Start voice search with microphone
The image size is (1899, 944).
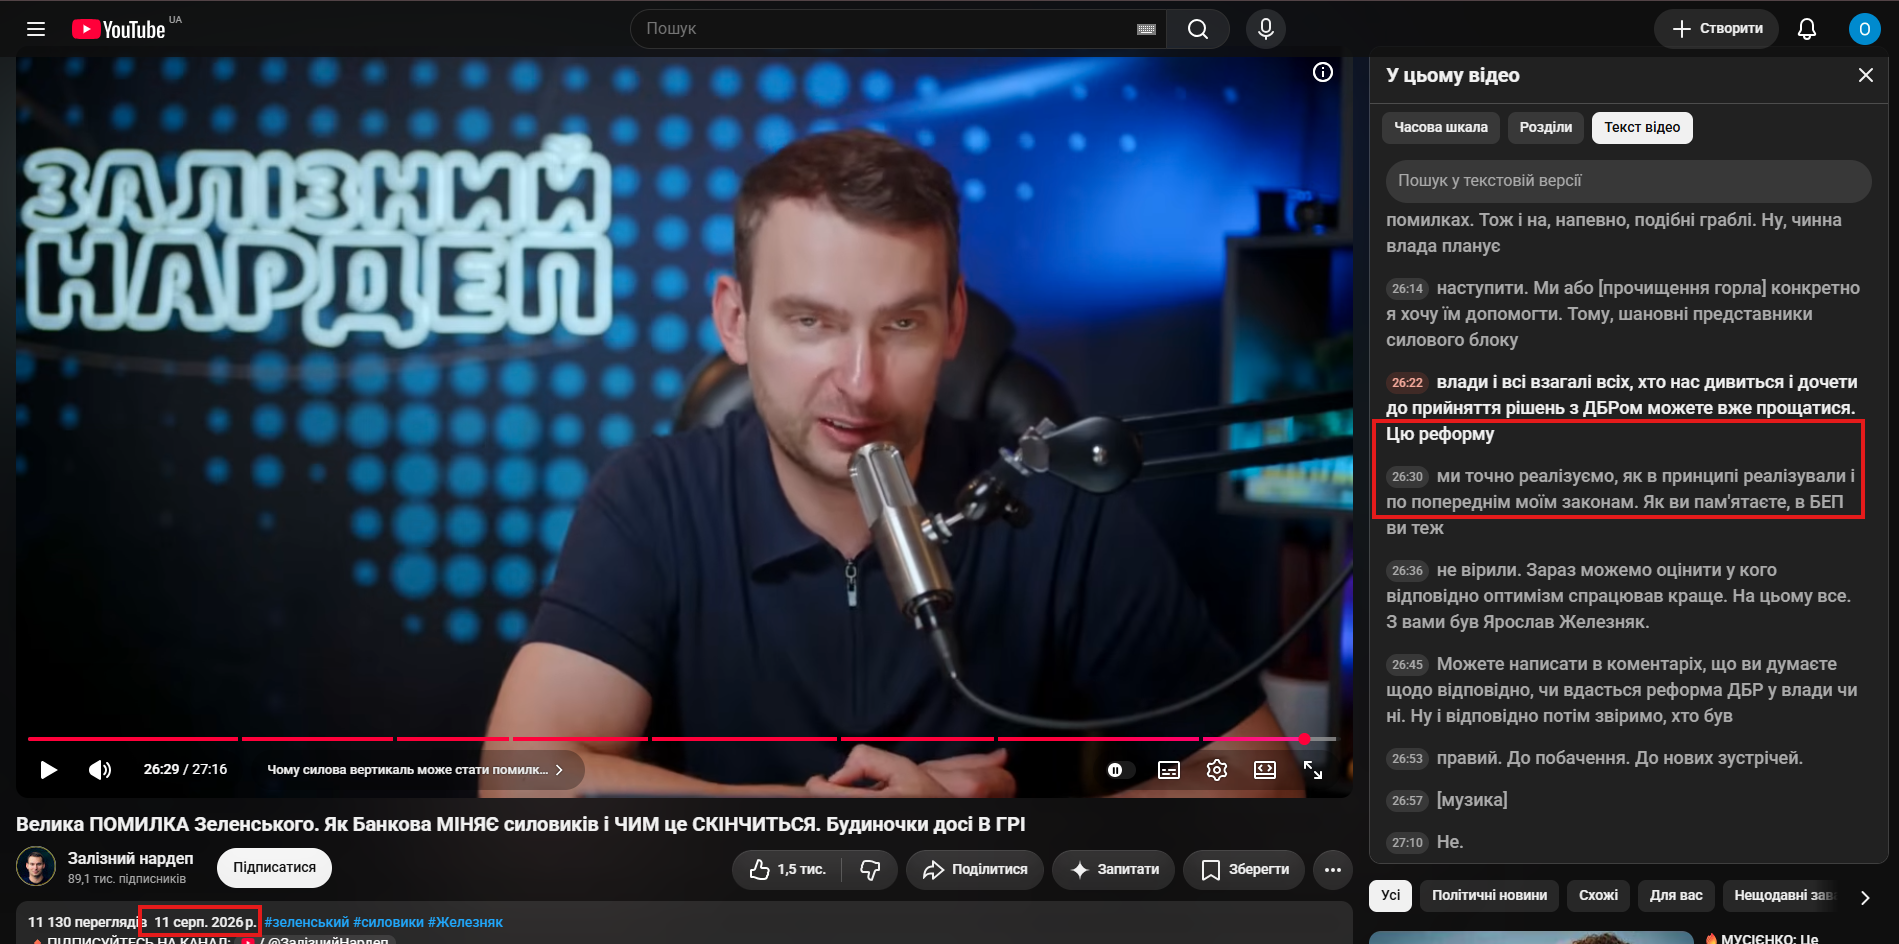(1266, 29)
